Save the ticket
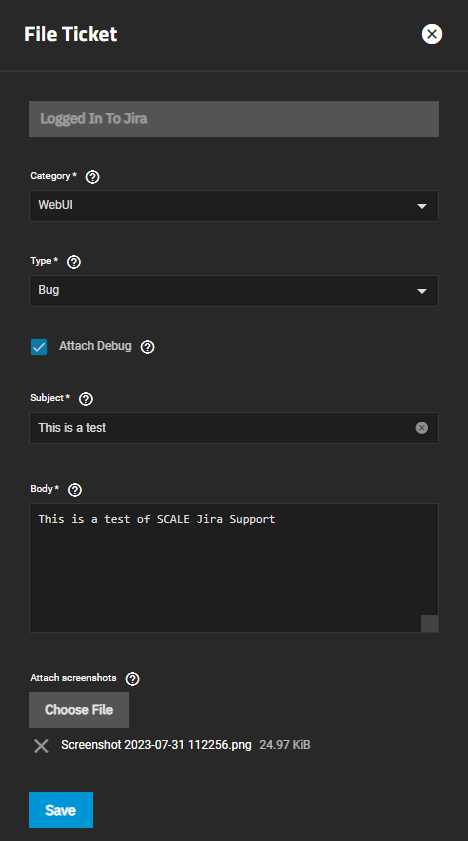 61,810
